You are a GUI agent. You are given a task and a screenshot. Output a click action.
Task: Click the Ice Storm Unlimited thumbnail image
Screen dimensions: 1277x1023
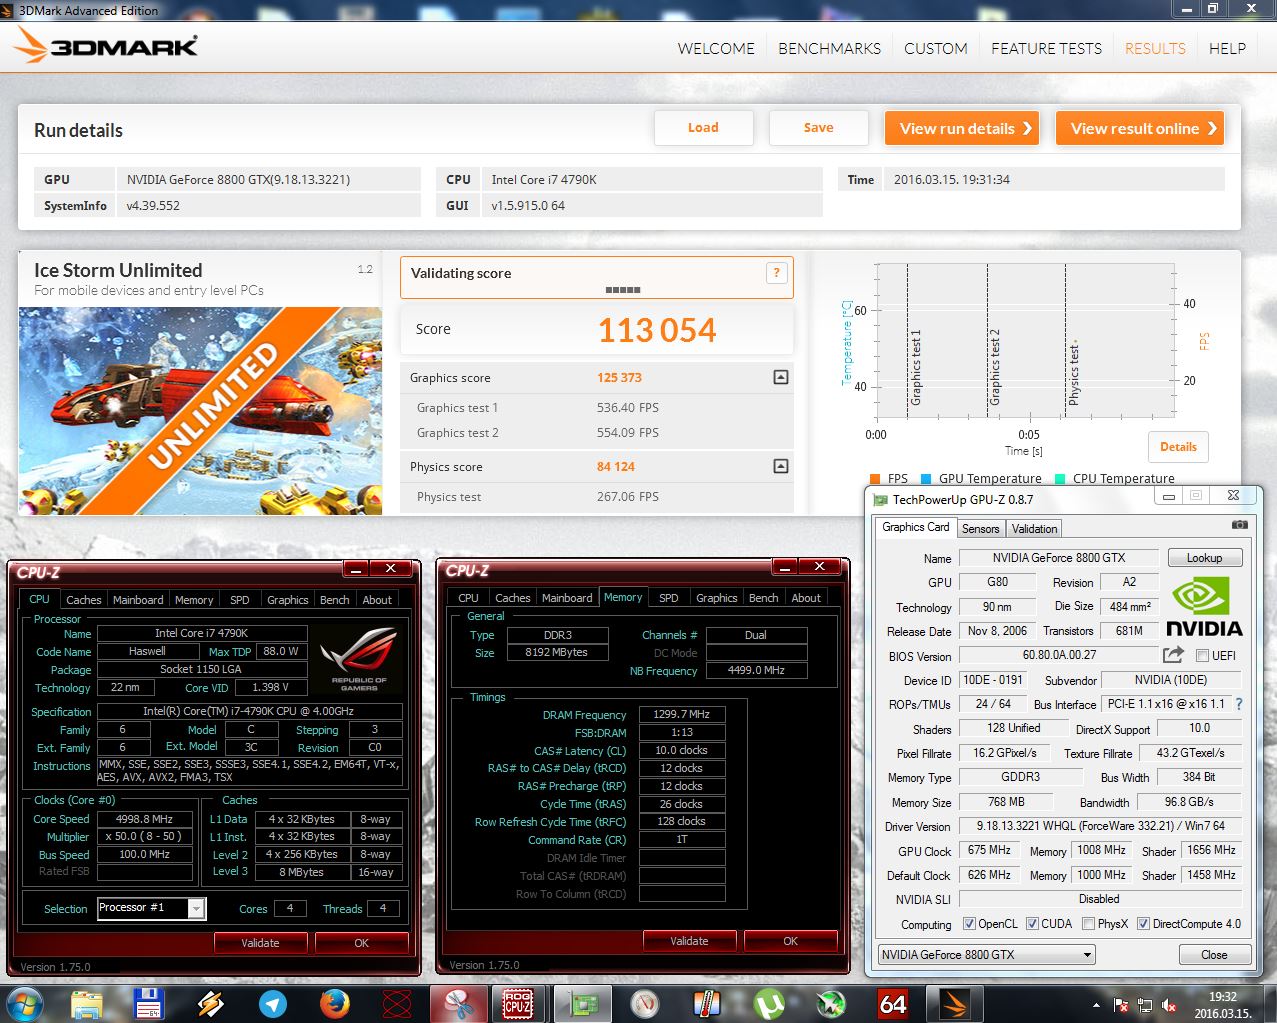[x=200, y=410]
